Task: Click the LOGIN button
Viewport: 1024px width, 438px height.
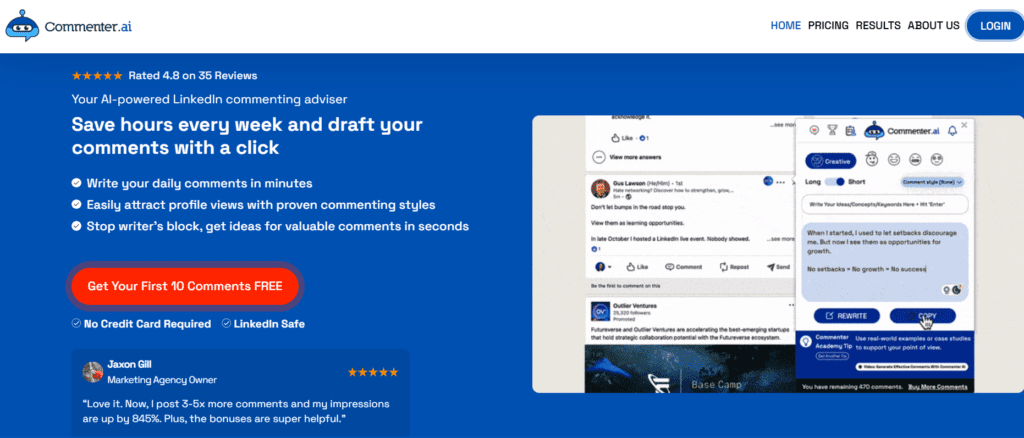Action: (995, 25)
